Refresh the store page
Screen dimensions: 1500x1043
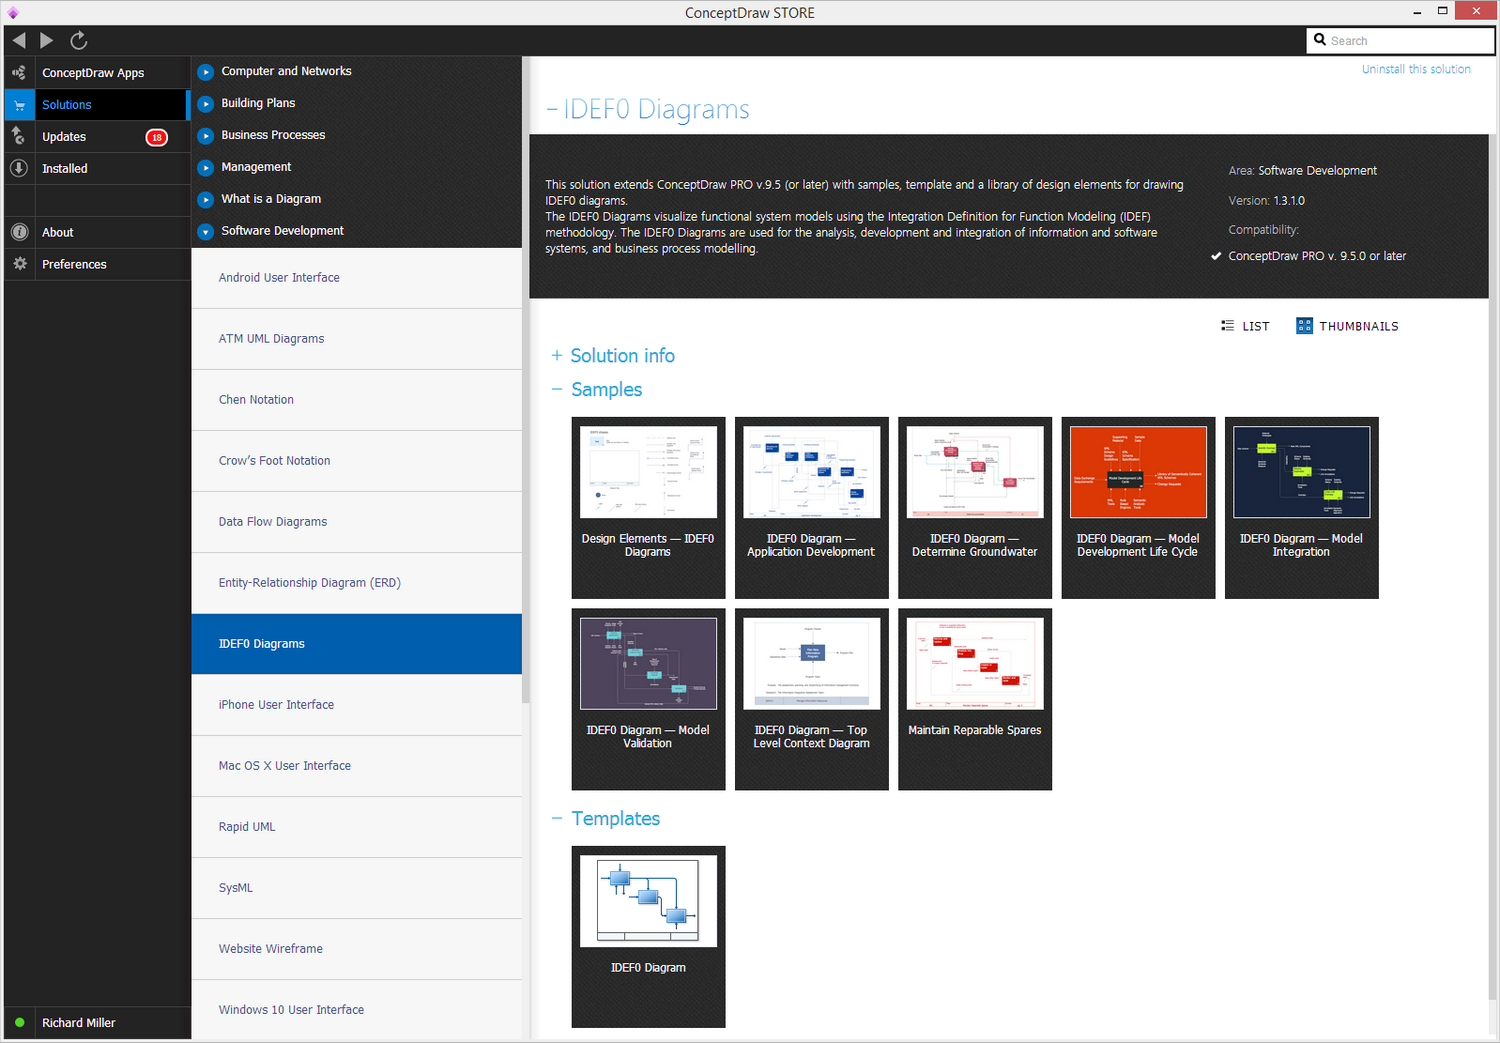click(x=79, y=40)
